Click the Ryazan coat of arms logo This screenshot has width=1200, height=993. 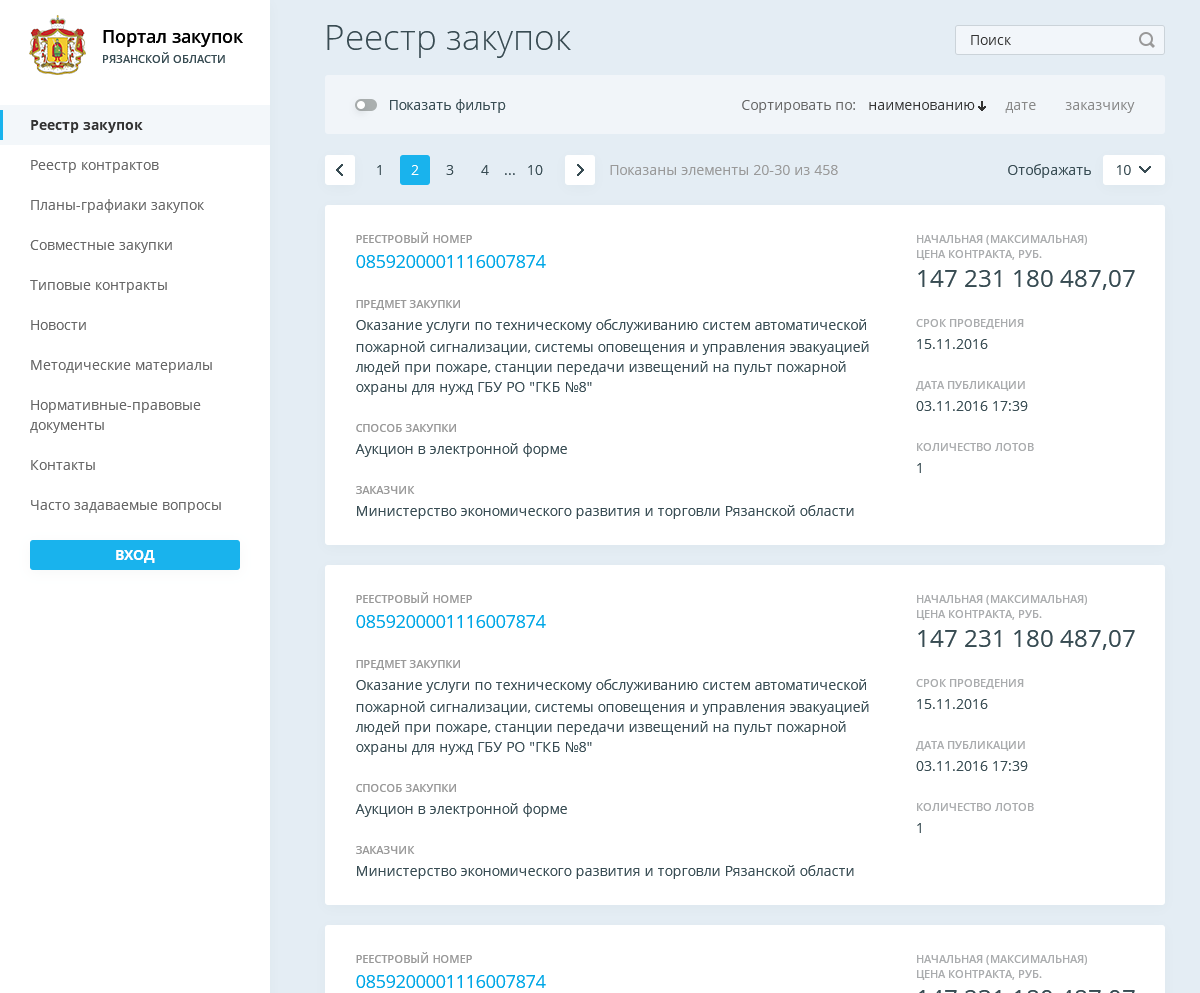coord(57,46)
